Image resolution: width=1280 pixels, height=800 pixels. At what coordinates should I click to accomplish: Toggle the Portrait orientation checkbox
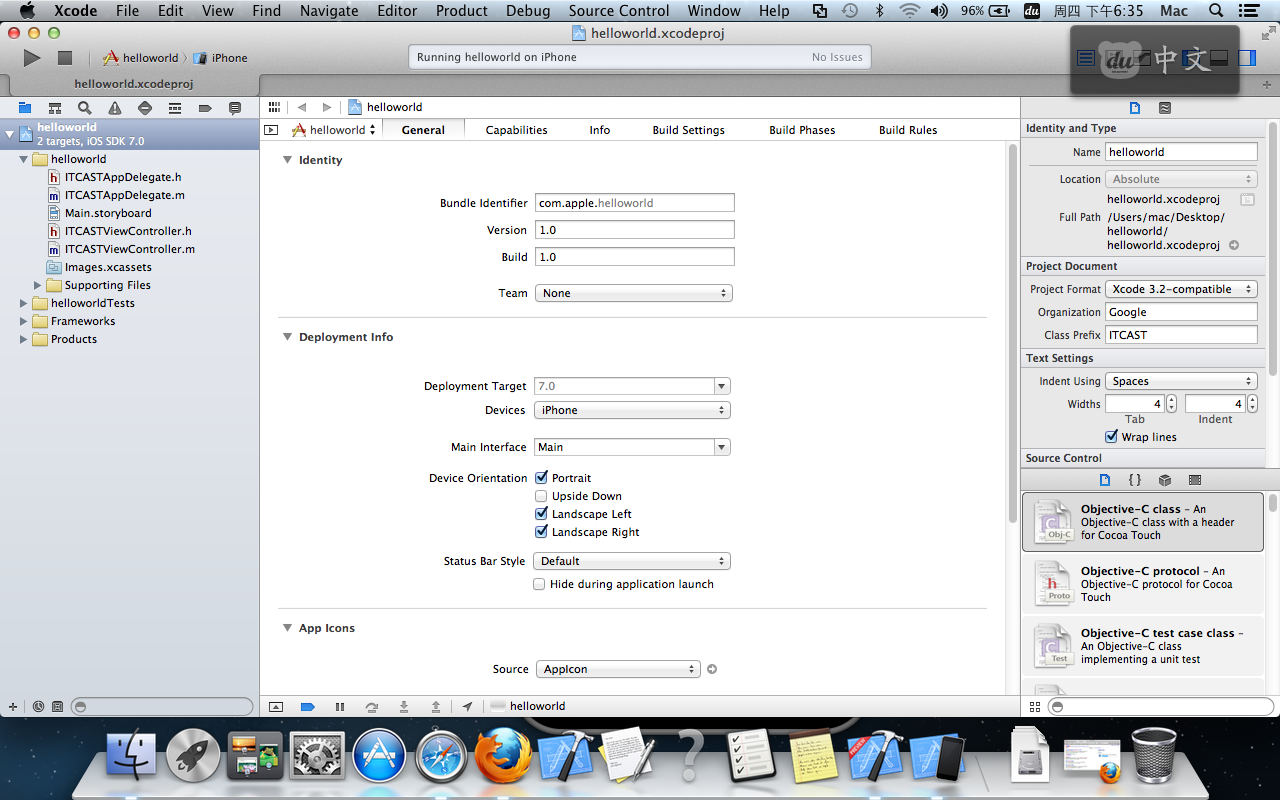pyautogui.click(x=541, y=478)
